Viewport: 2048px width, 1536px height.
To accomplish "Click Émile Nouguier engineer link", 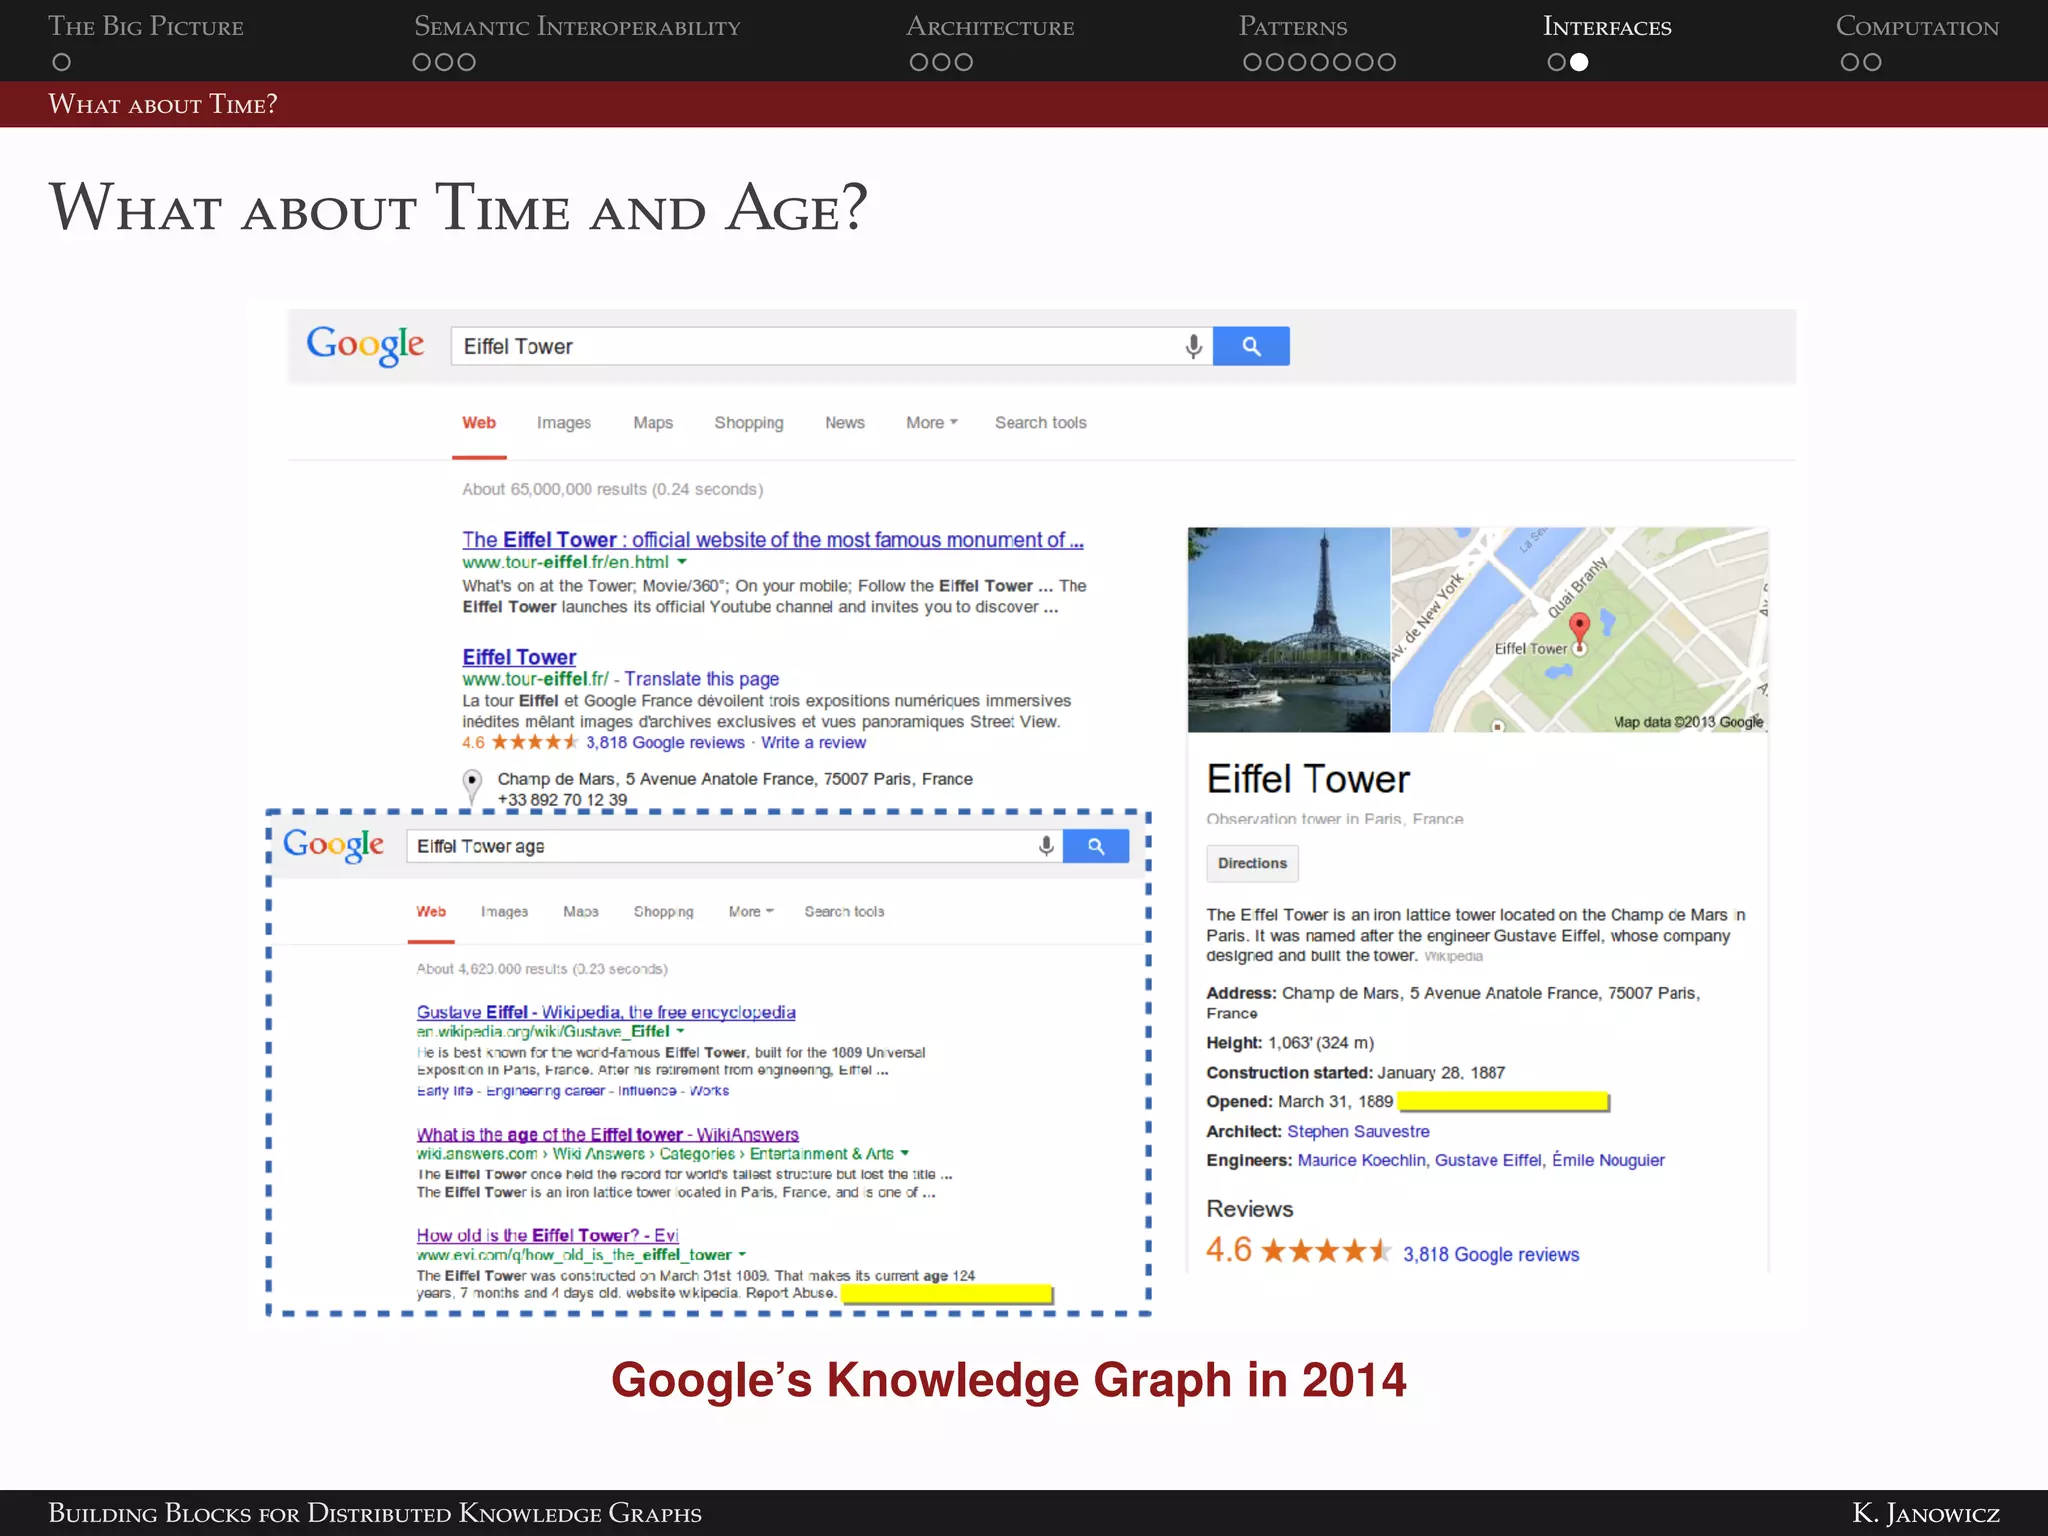I will [1608, 1160].
